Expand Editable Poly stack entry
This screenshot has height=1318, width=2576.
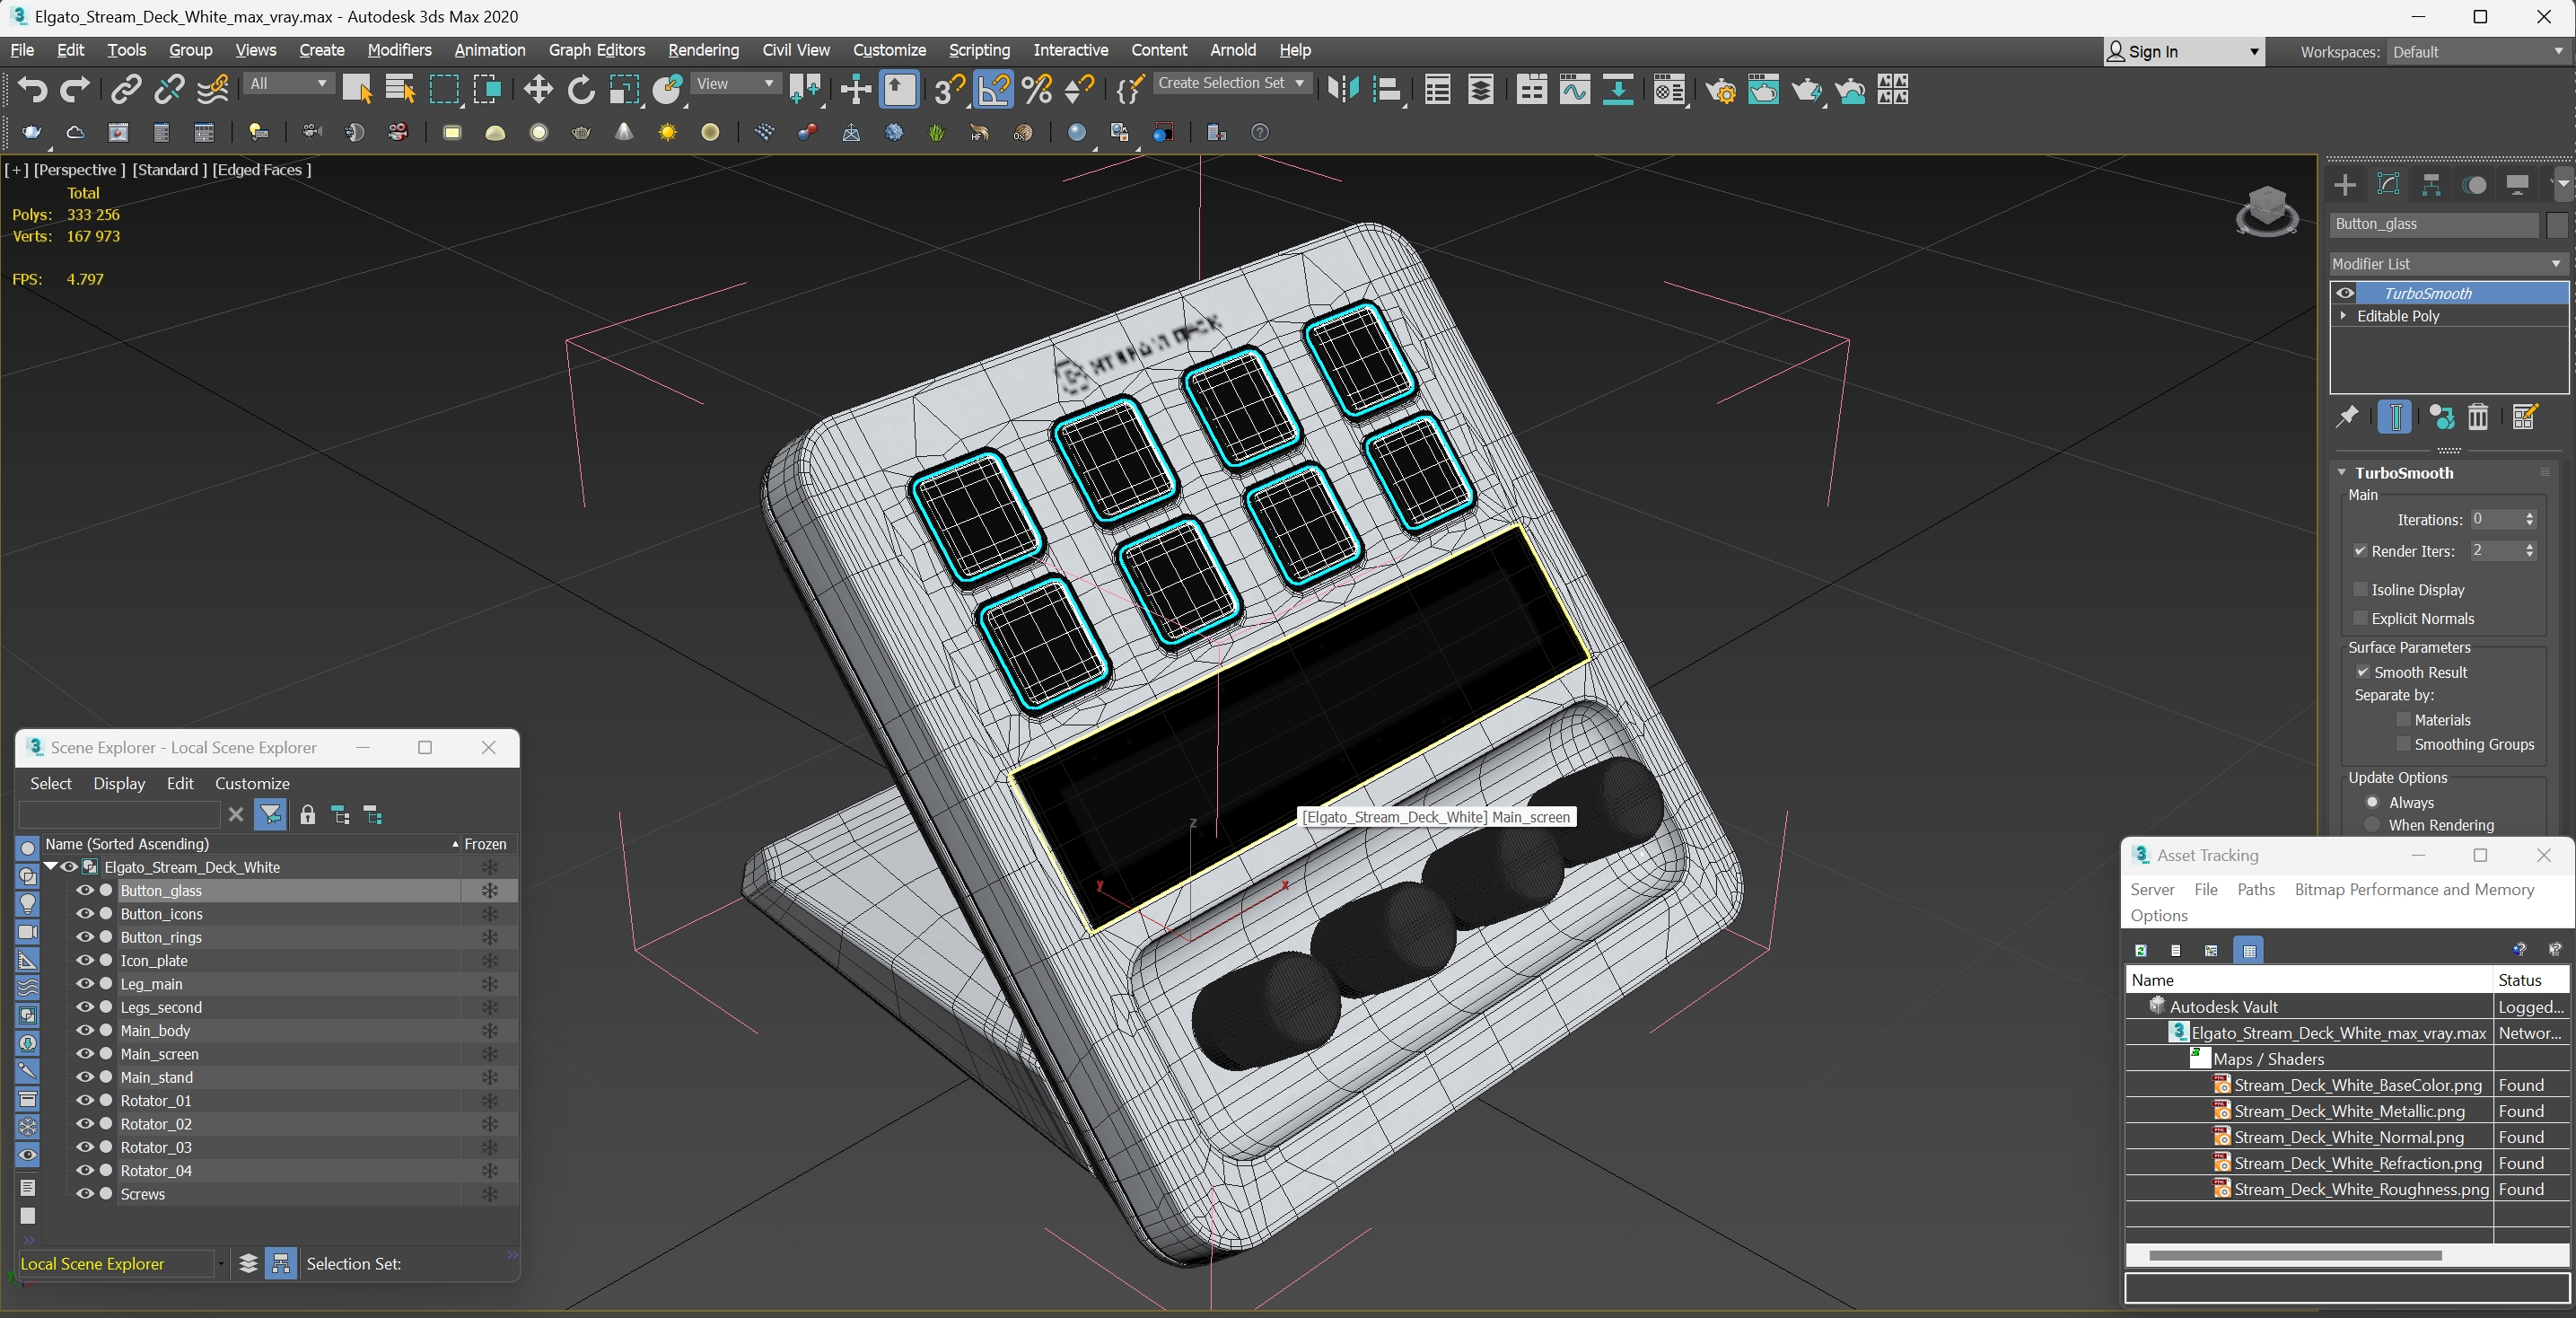click(2343, 316)
